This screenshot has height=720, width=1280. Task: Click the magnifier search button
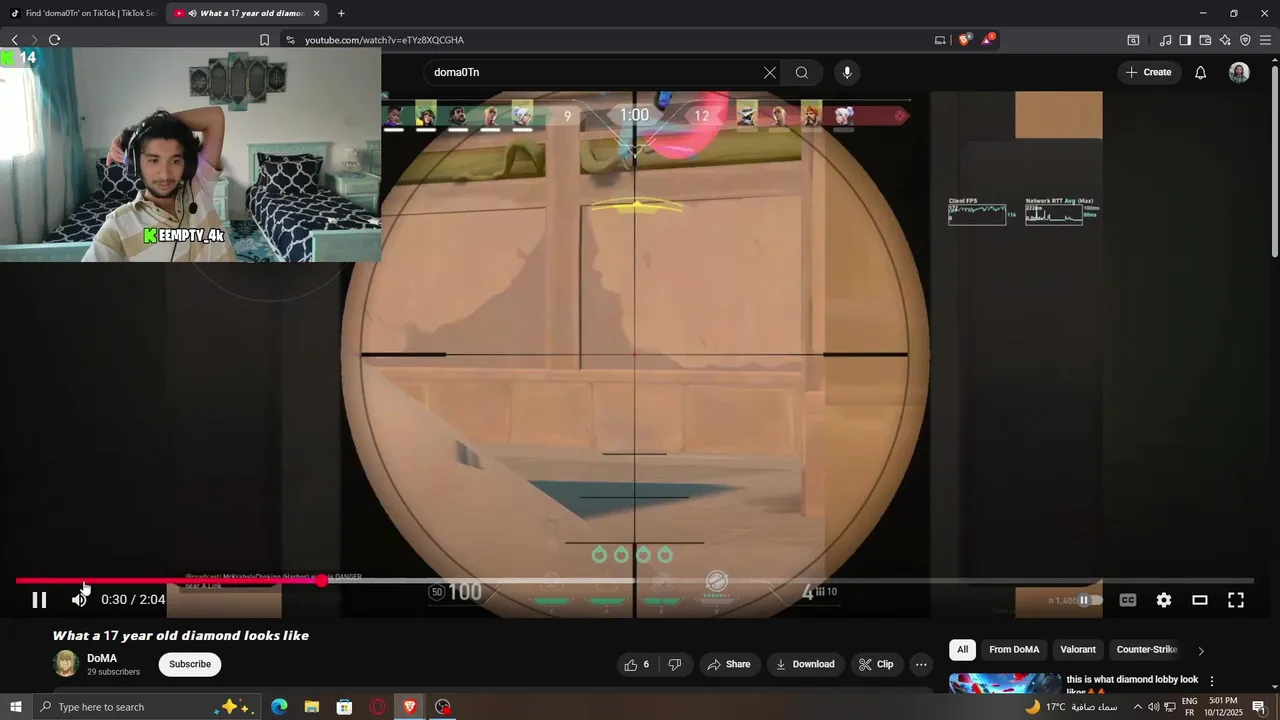802,72
